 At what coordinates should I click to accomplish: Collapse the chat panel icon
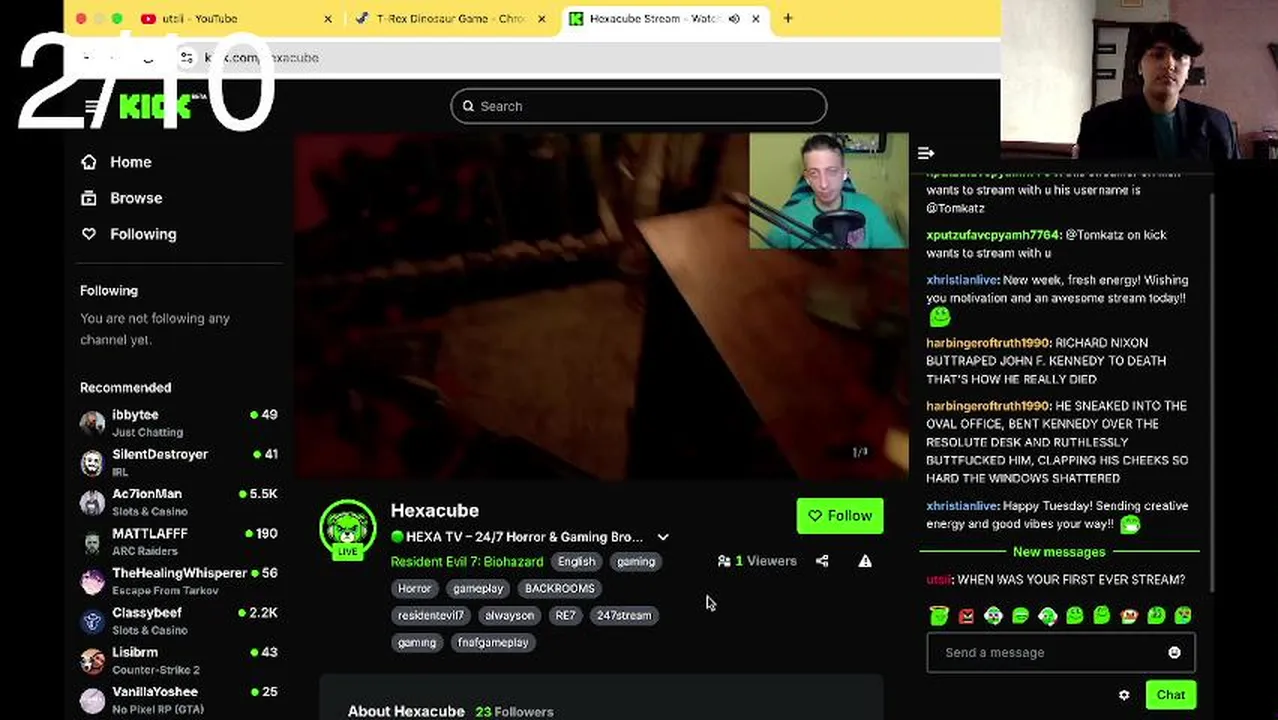[x=926, y=153]
